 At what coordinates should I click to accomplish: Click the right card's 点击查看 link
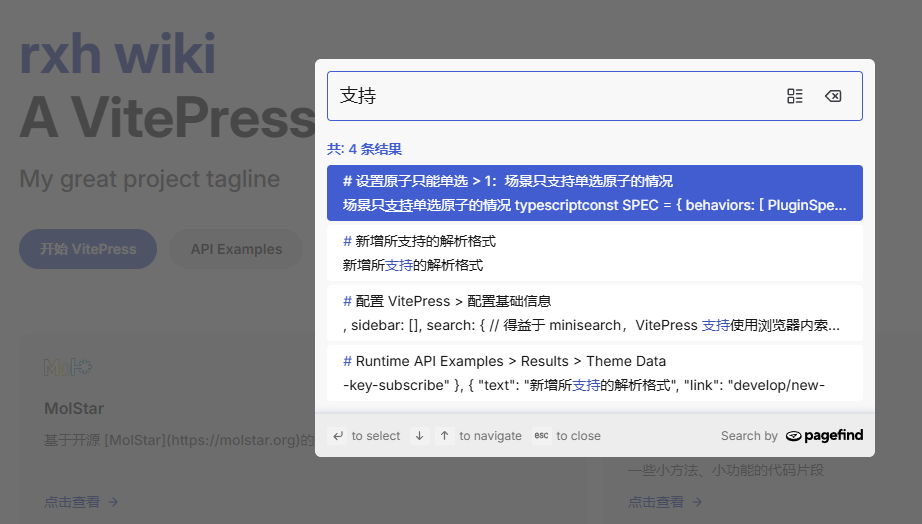(665, 502)
